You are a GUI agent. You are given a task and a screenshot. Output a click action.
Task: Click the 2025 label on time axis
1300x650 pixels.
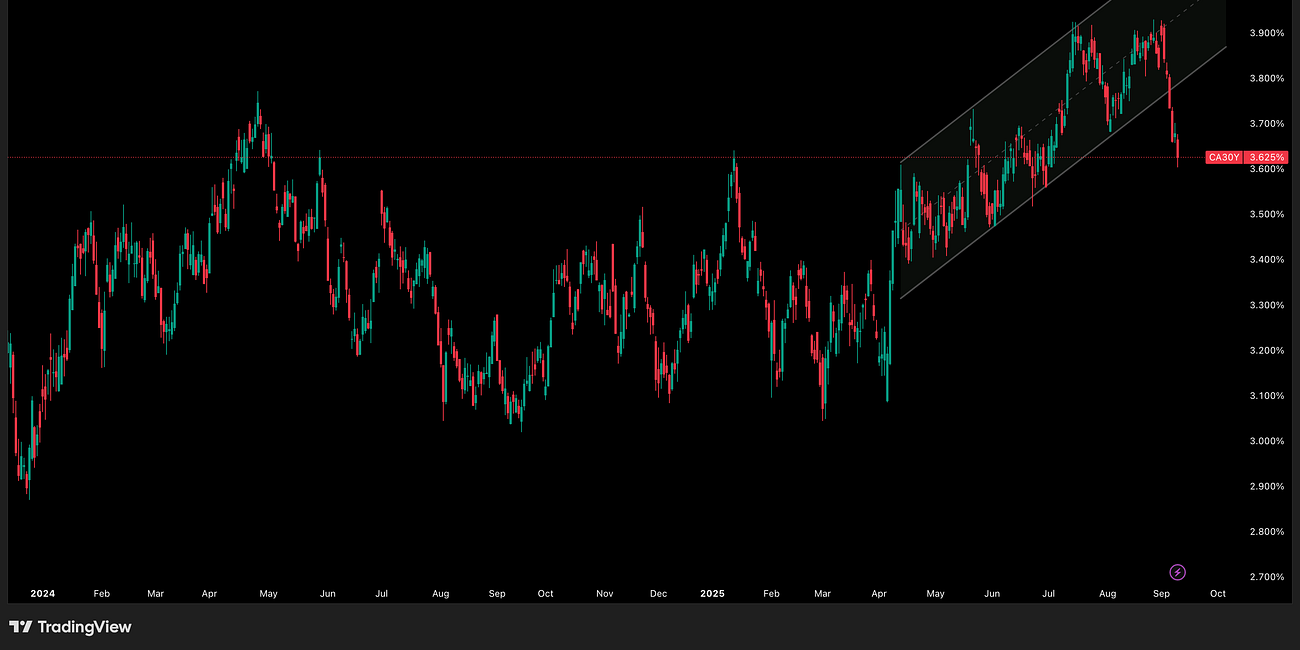coord(713,593)
